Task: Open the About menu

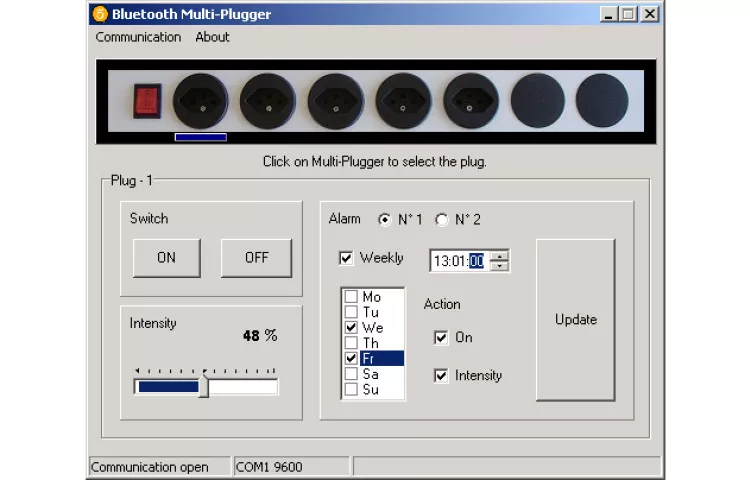Action: (212, 37)
